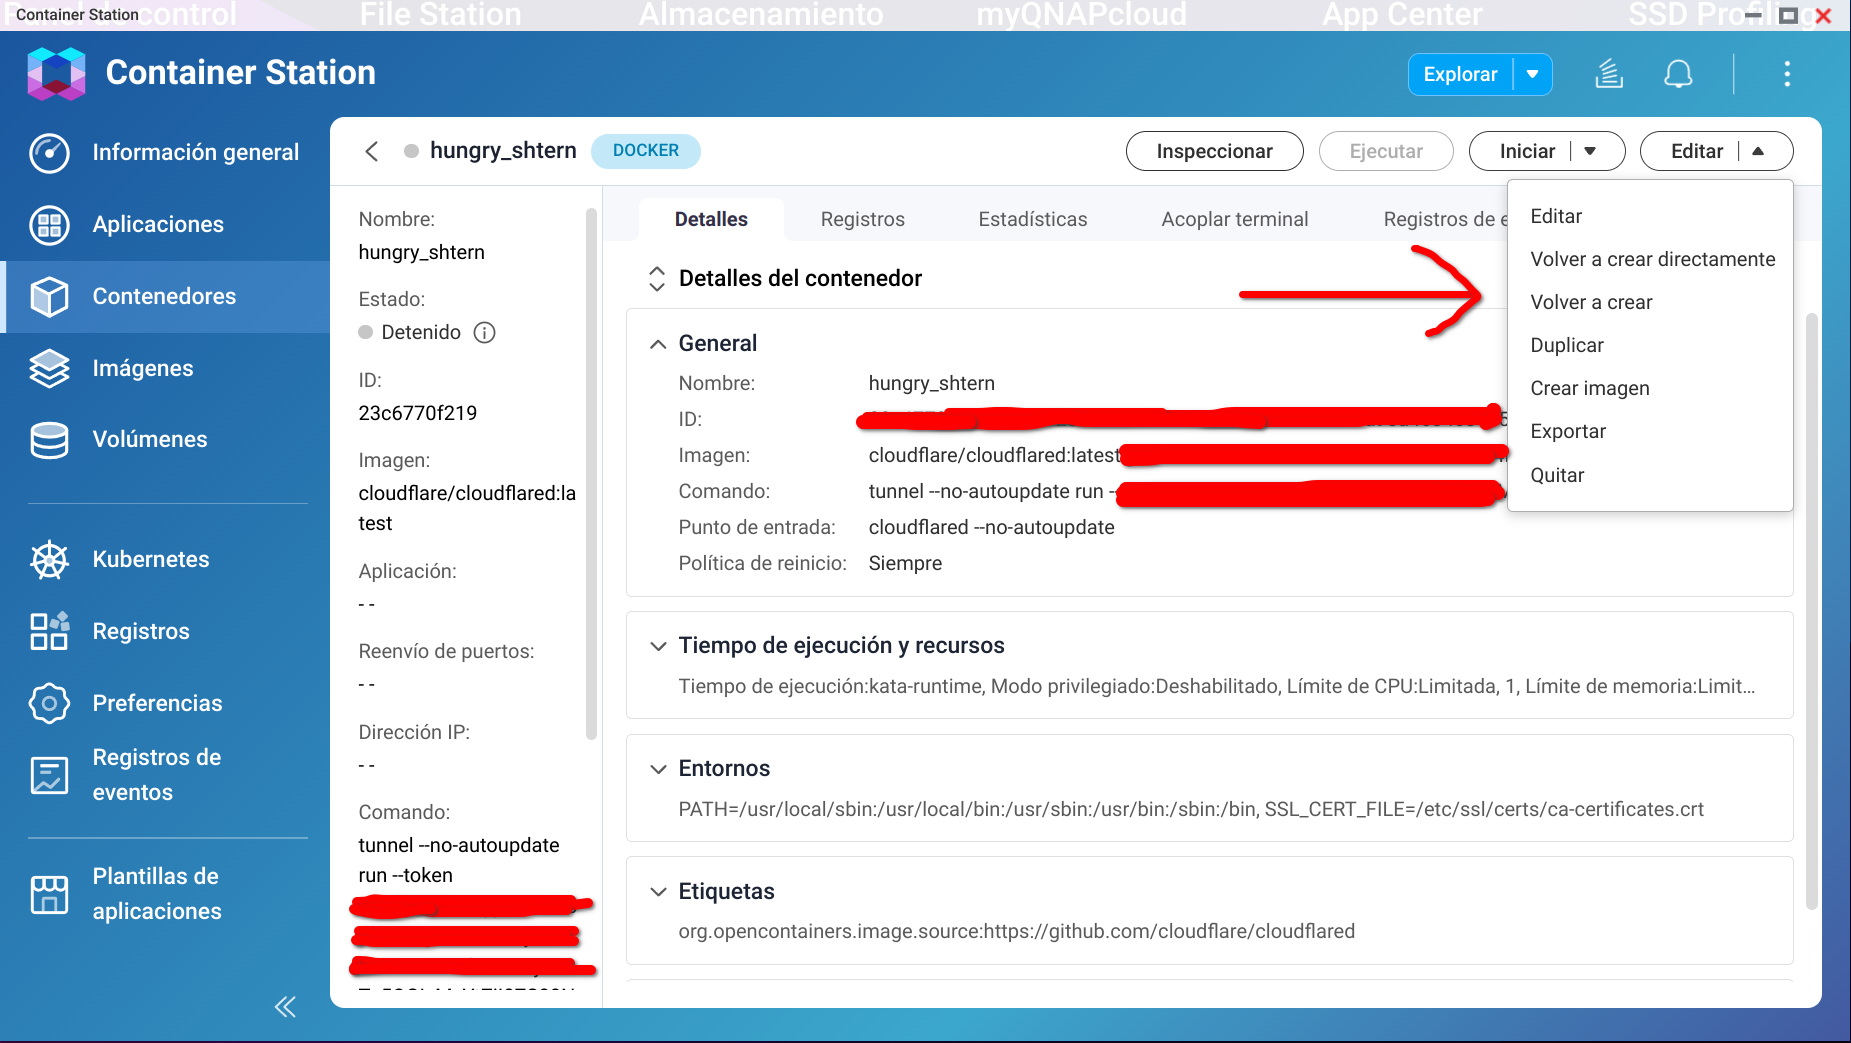Collapse the General section

click(657, 344)
